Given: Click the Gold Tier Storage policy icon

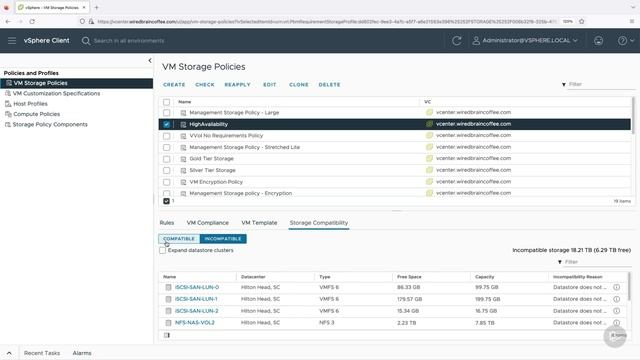Looking at the screenshot, I should [x=183, y=159].
